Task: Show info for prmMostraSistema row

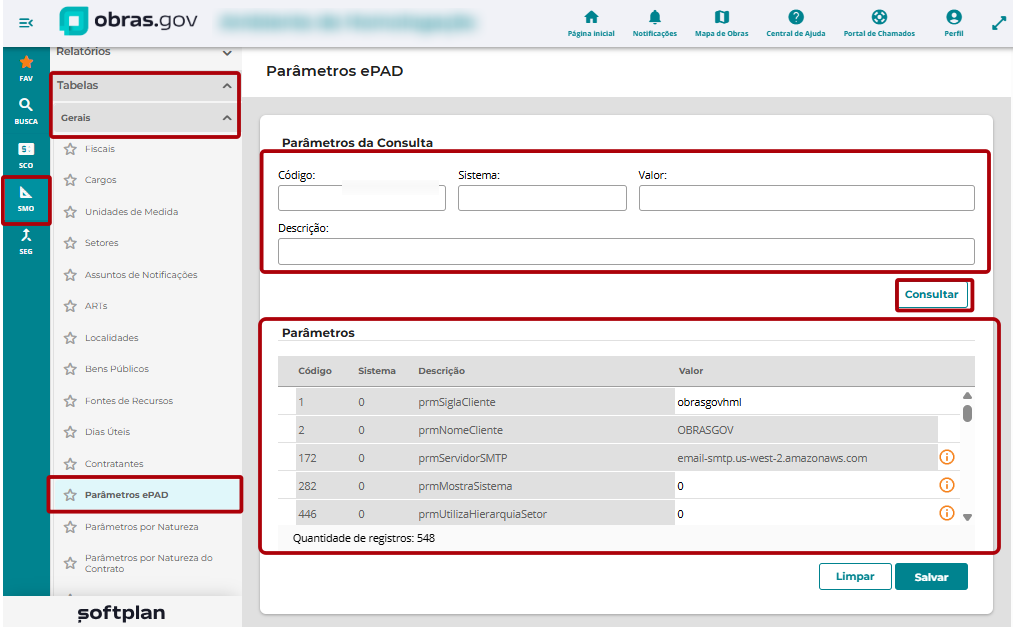Action: point(946,485)
